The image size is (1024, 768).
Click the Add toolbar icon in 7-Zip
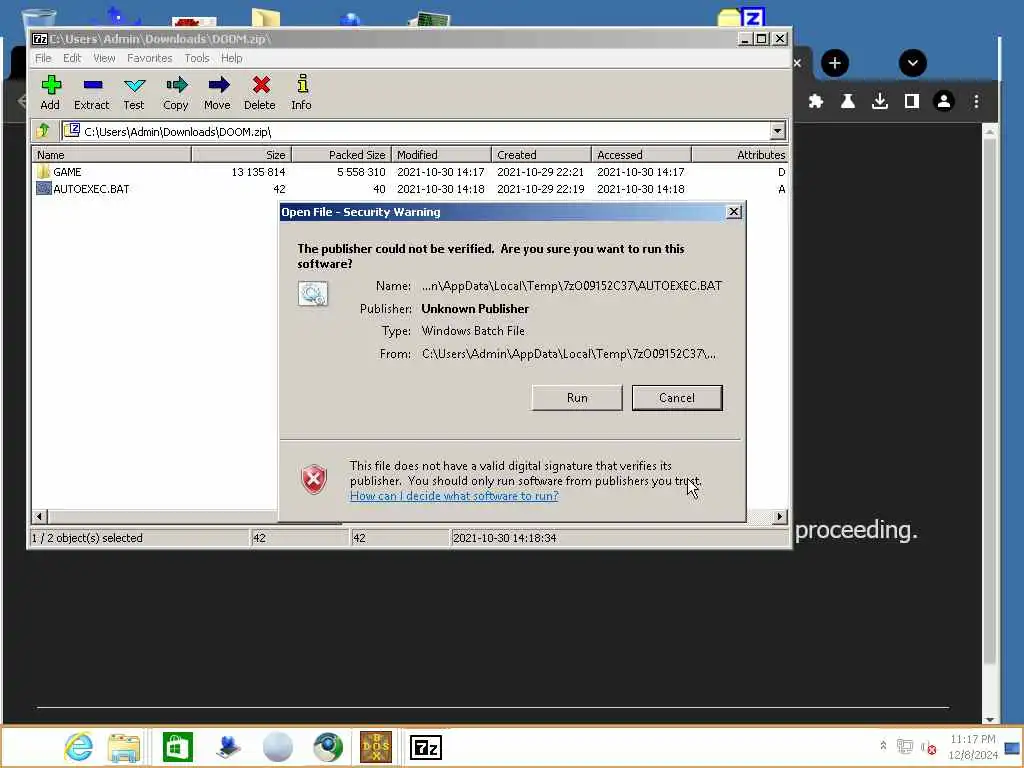50,93
